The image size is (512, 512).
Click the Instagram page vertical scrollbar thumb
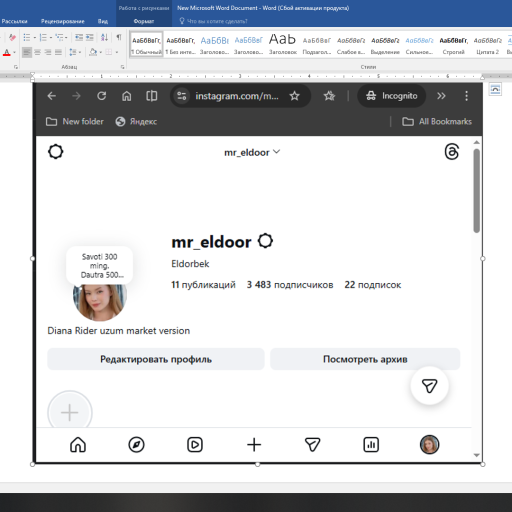[x=477, y=191]
